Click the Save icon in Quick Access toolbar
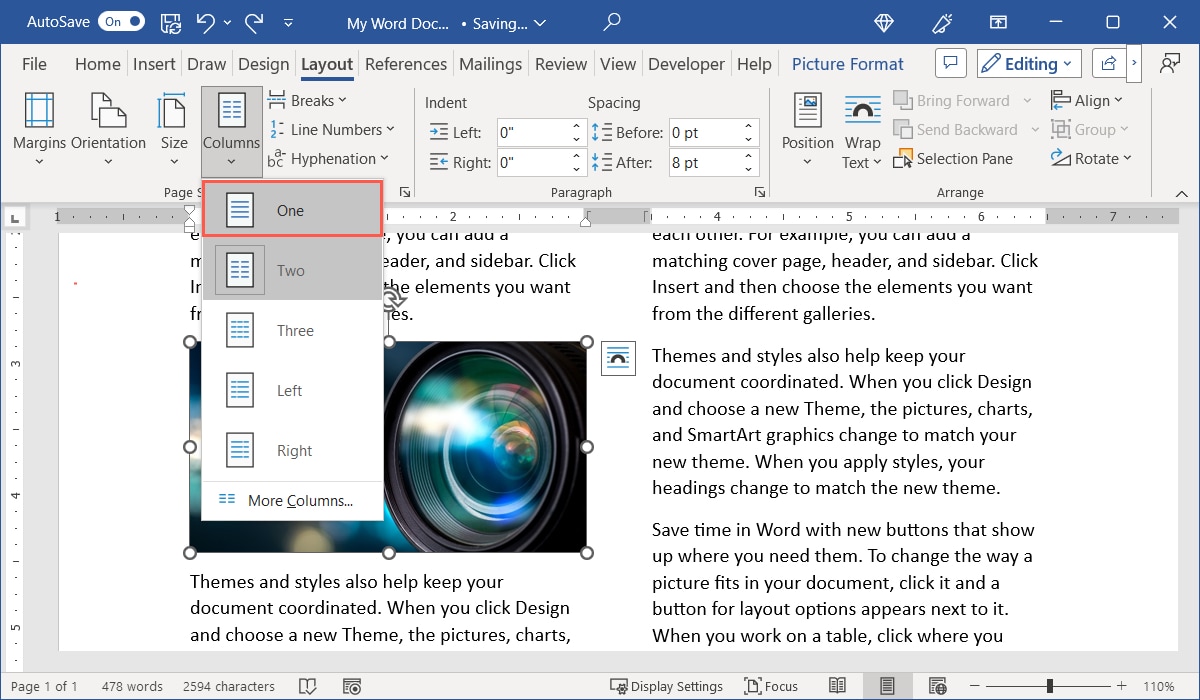Viewport: 1200px width, 700px height. [170, 22]
